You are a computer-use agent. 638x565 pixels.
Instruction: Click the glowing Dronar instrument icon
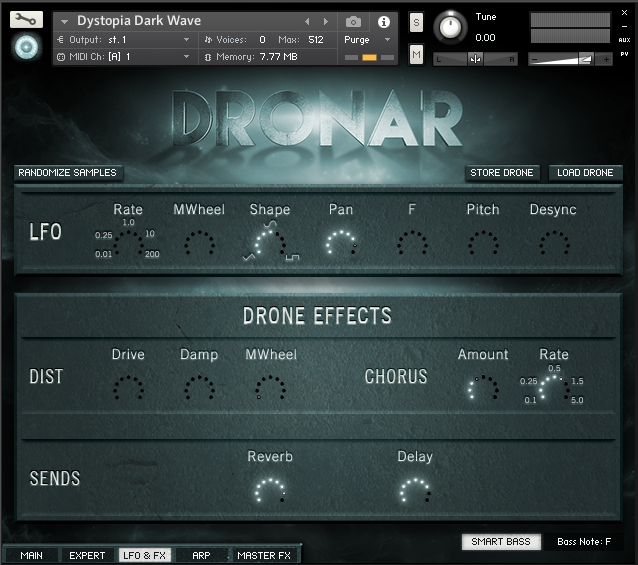(x=26, y=47)
